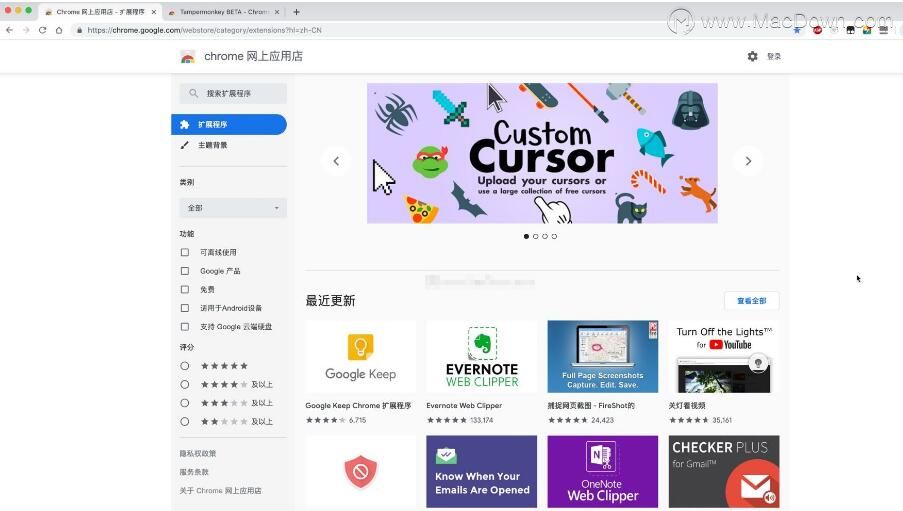Select four stars and up radio button
The width and height of the screenshot is (903, 511).
pyautogui.click(x=184, y=384)
